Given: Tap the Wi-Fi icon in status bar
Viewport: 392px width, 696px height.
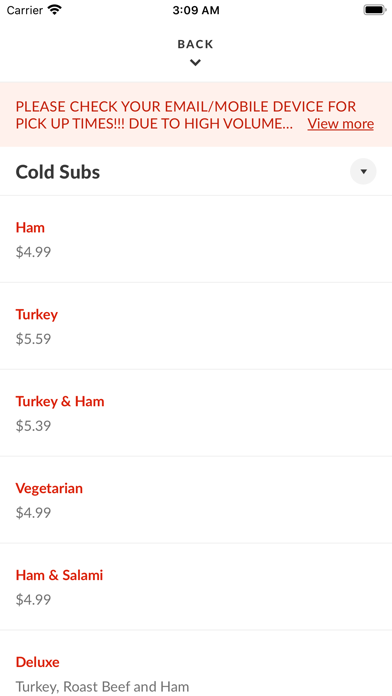Looking at the screenshot, I should [x=55, y=10].
